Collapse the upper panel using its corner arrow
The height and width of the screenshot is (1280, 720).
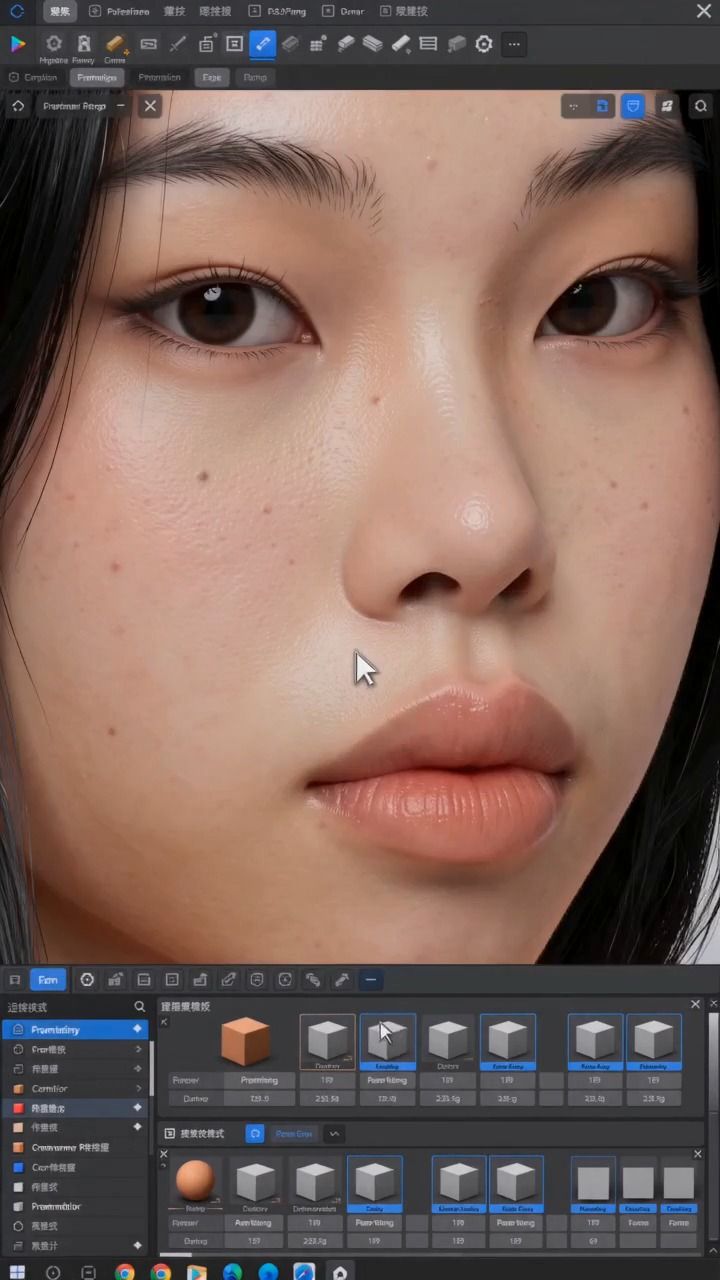pyautogui.click(x=164, y=1022)
